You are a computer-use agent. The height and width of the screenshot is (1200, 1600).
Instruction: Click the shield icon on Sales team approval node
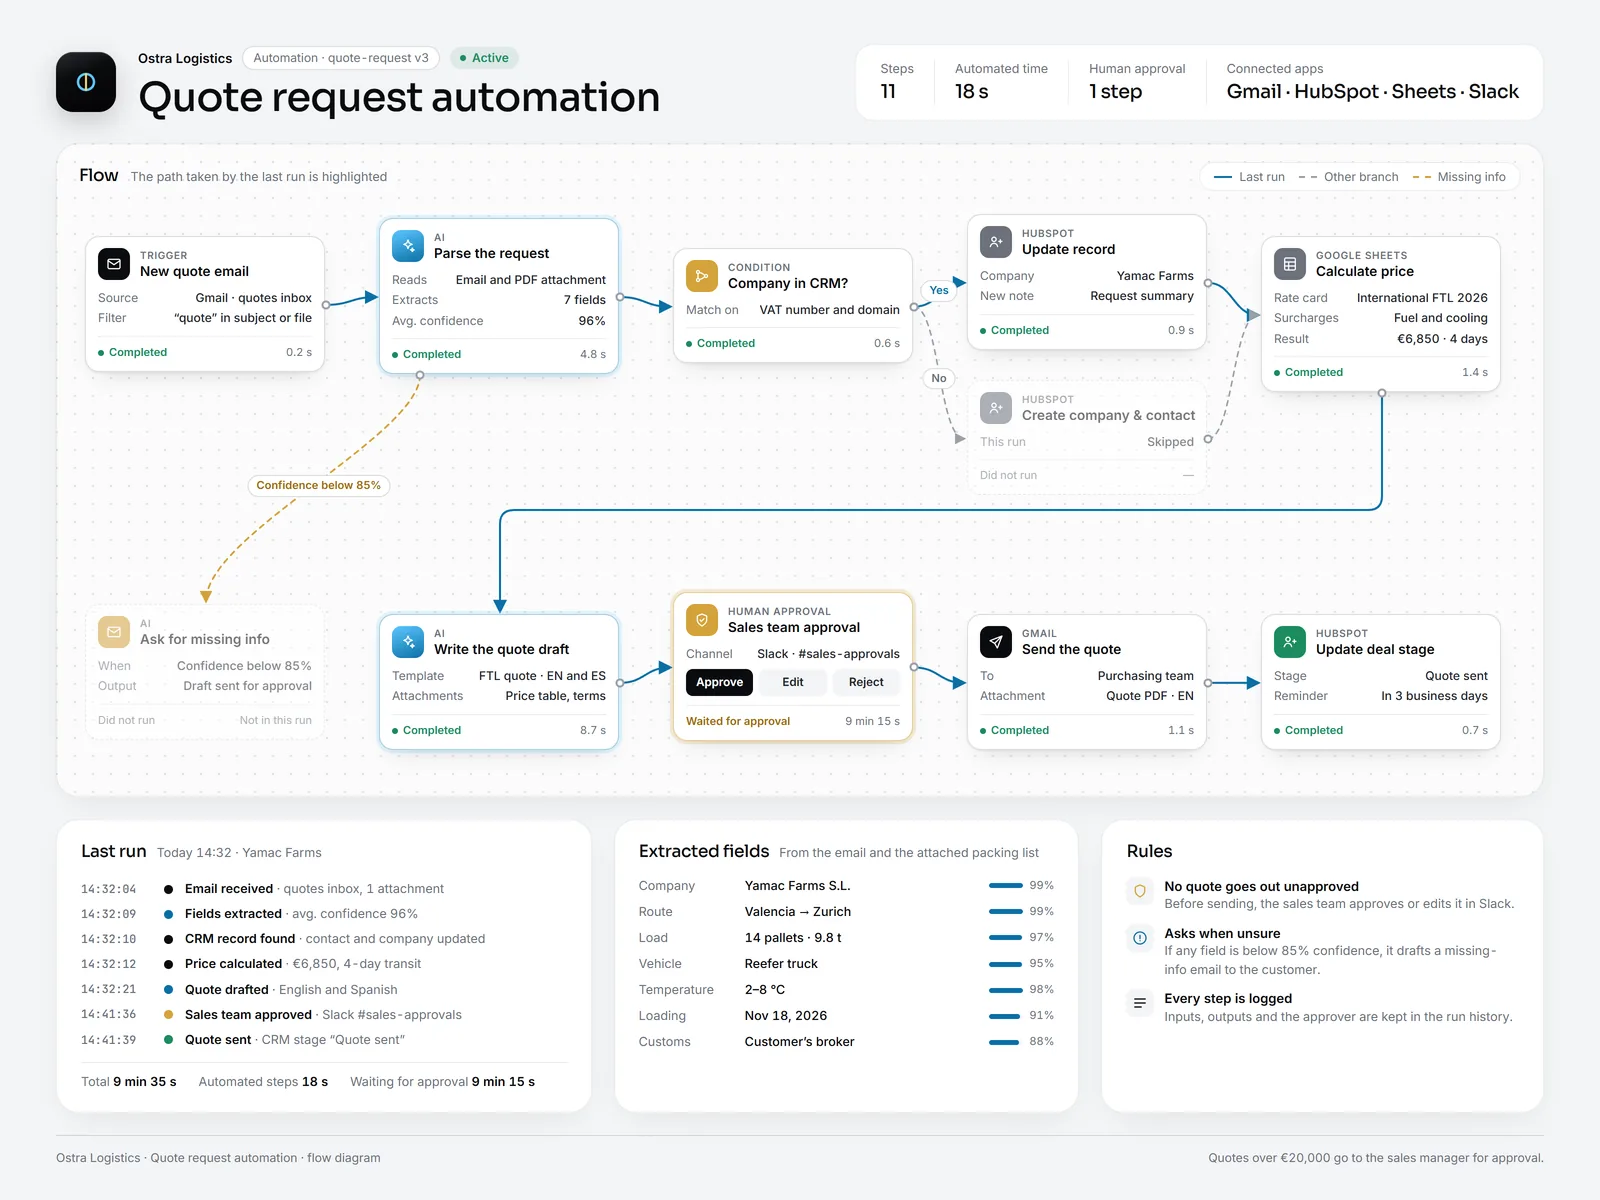pyautogui.click(x=702, y=620)
